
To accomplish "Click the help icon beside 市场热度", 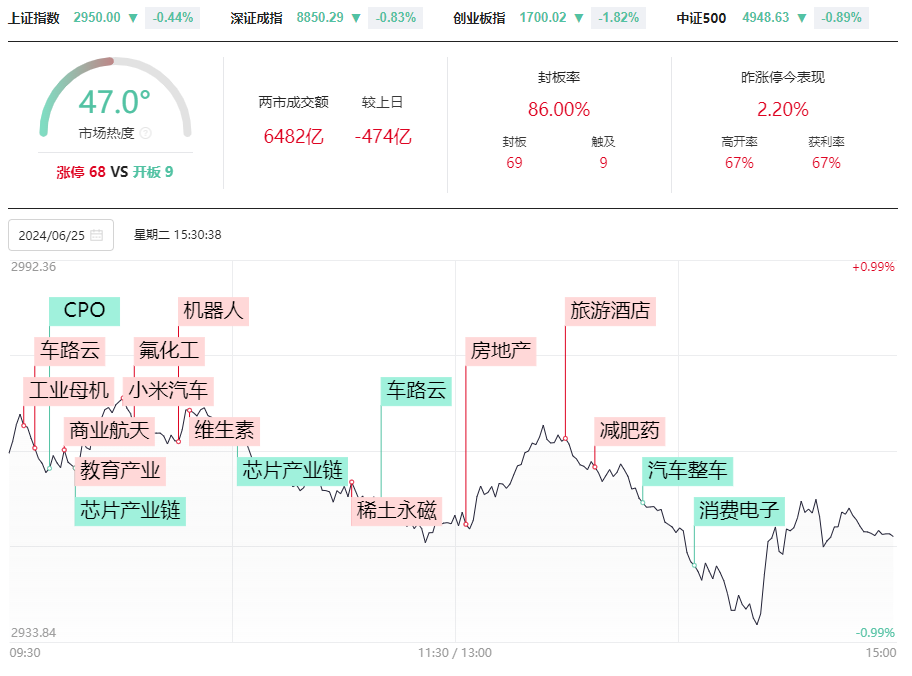I will click(x=146, y=133).
